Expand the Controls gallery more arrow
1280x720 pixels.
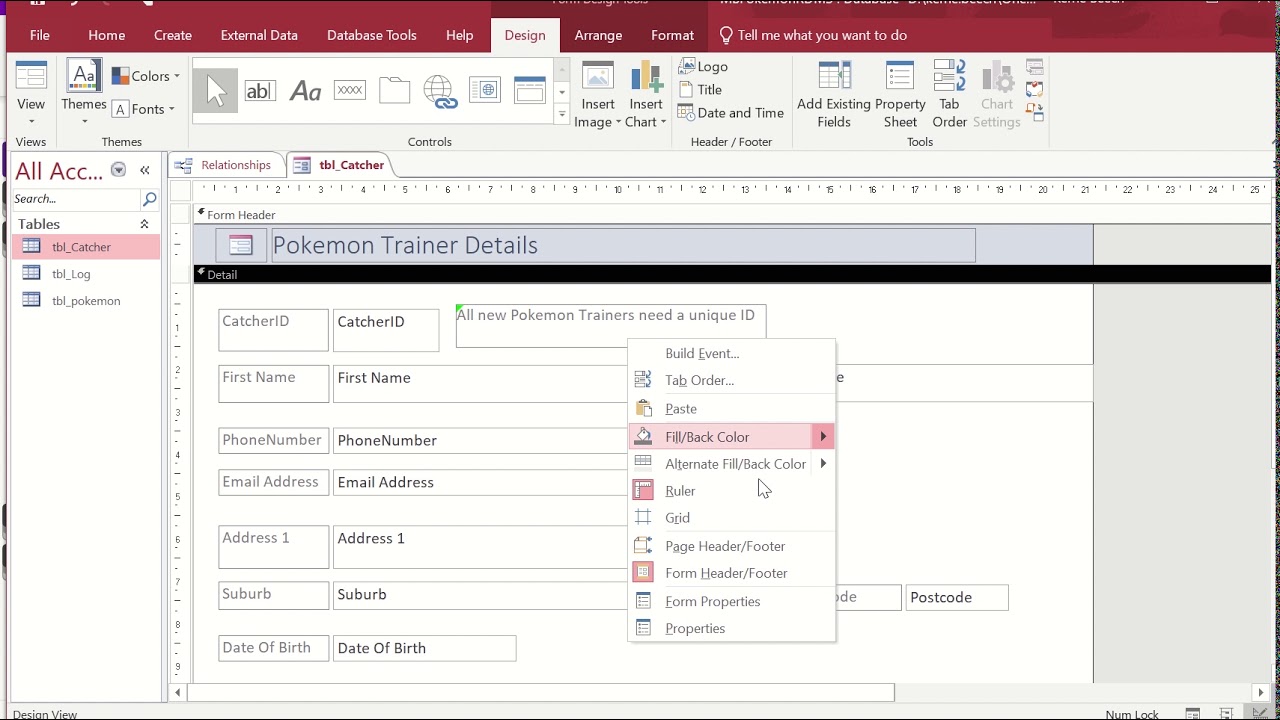point(562,114)
